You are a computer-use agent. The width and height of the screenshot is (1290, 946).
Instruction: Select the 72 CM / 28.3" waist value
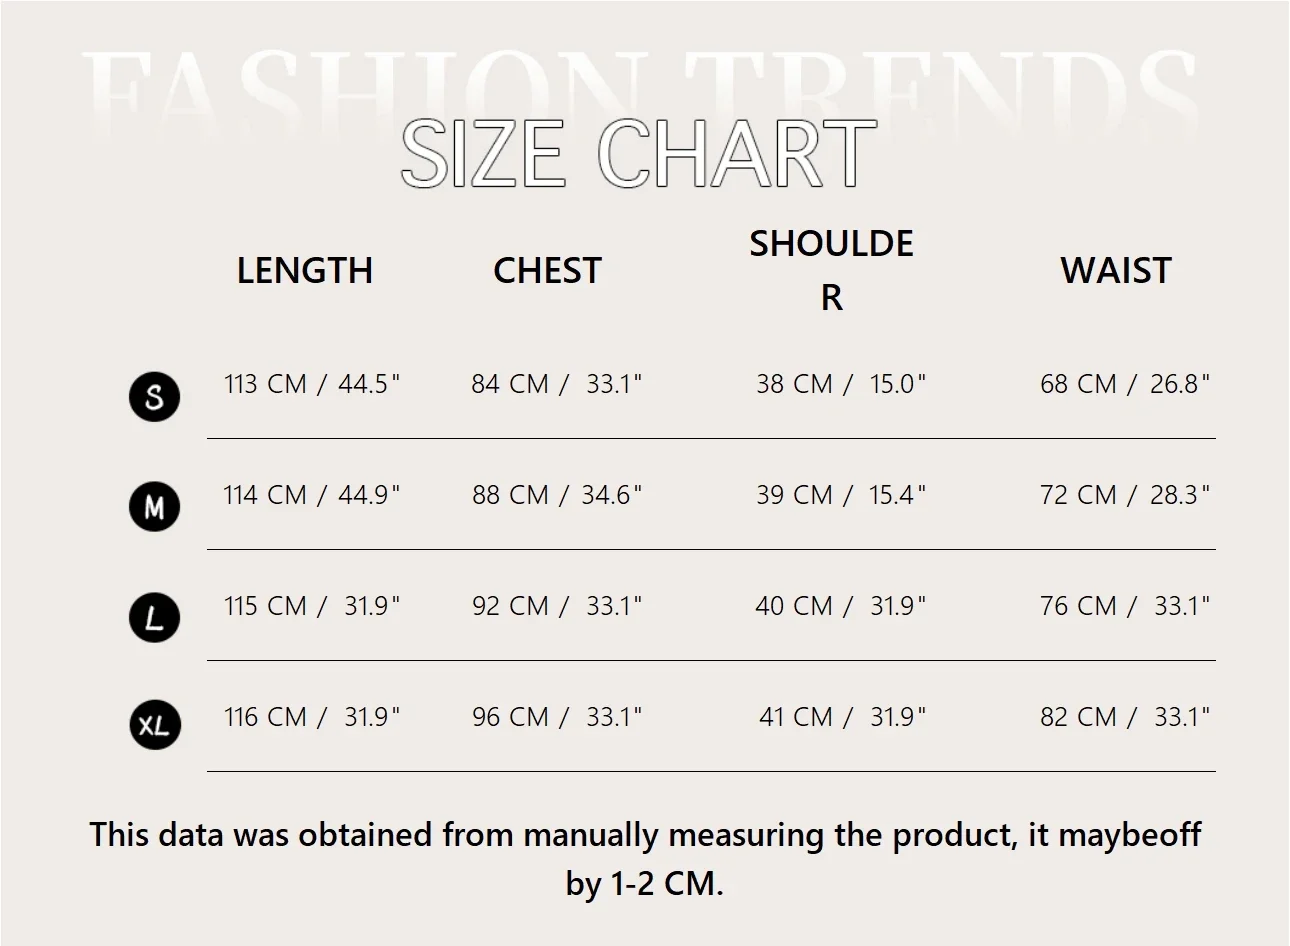tap(1124, 495)
